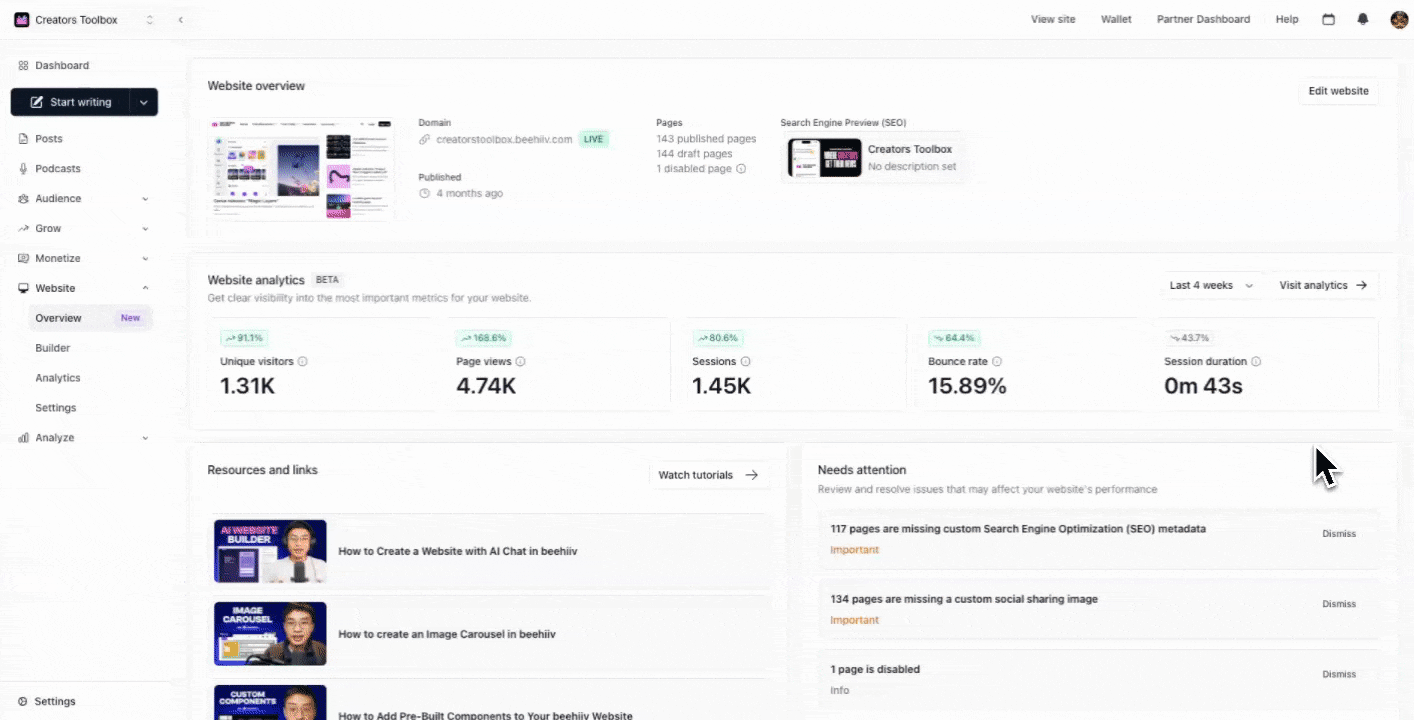Open the Help link

click(x=1287, y=19)
